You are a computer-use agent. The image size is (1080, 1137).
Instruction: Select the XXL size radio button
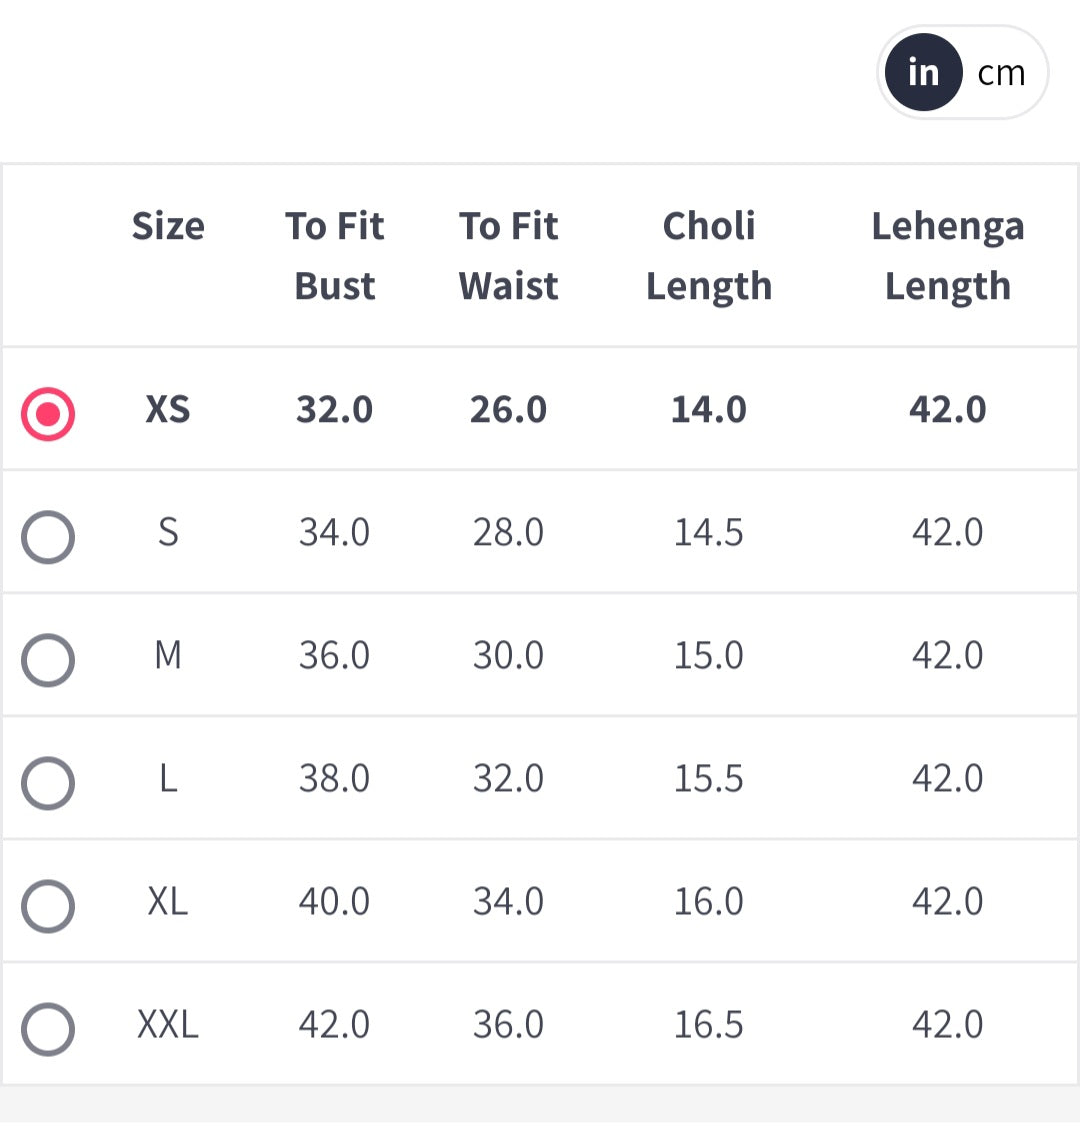coord(48,1029)
